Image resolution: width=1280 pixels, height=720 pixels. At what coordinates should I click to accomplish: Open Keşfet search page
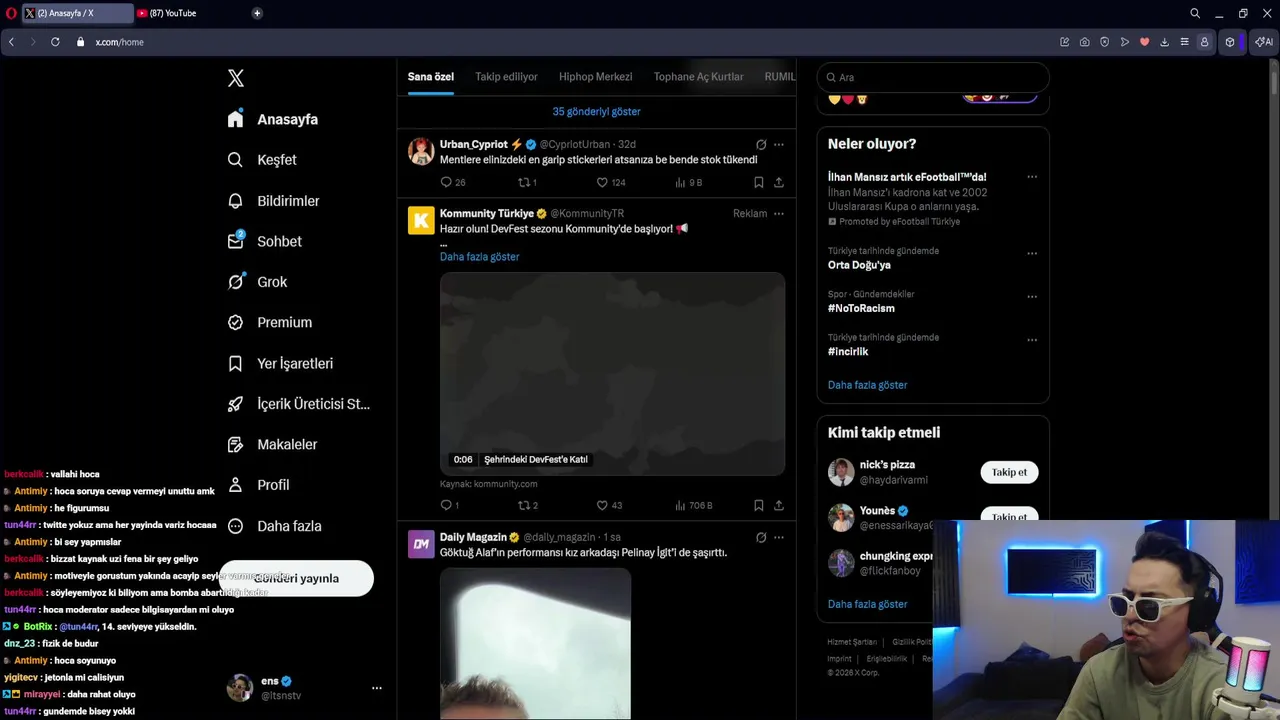pyautogui.click(x=262, y=160)
